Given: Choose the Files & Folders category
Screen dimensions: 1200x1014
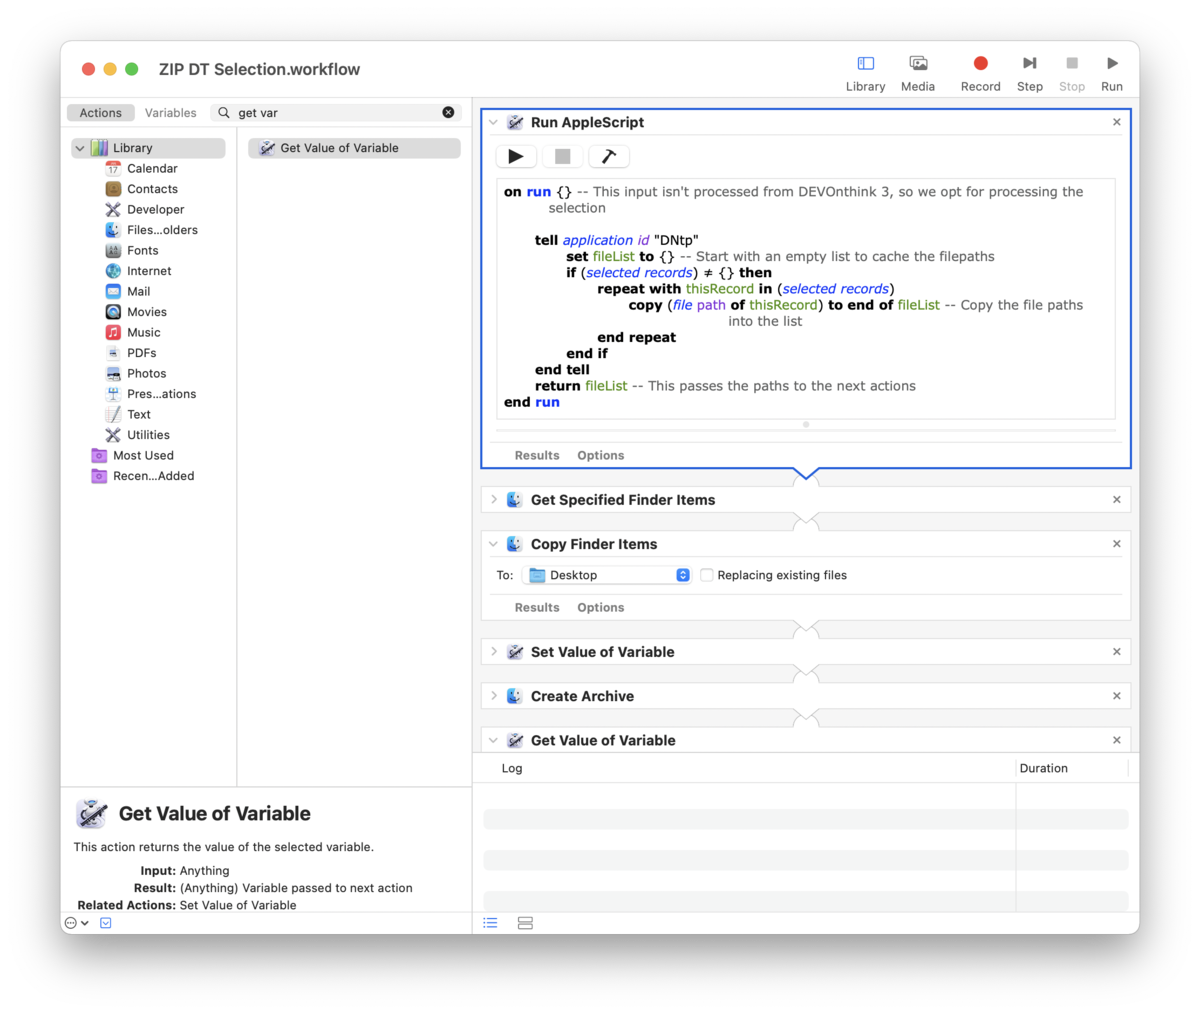Looking at the screenshot, I should [x=162, y=230].
